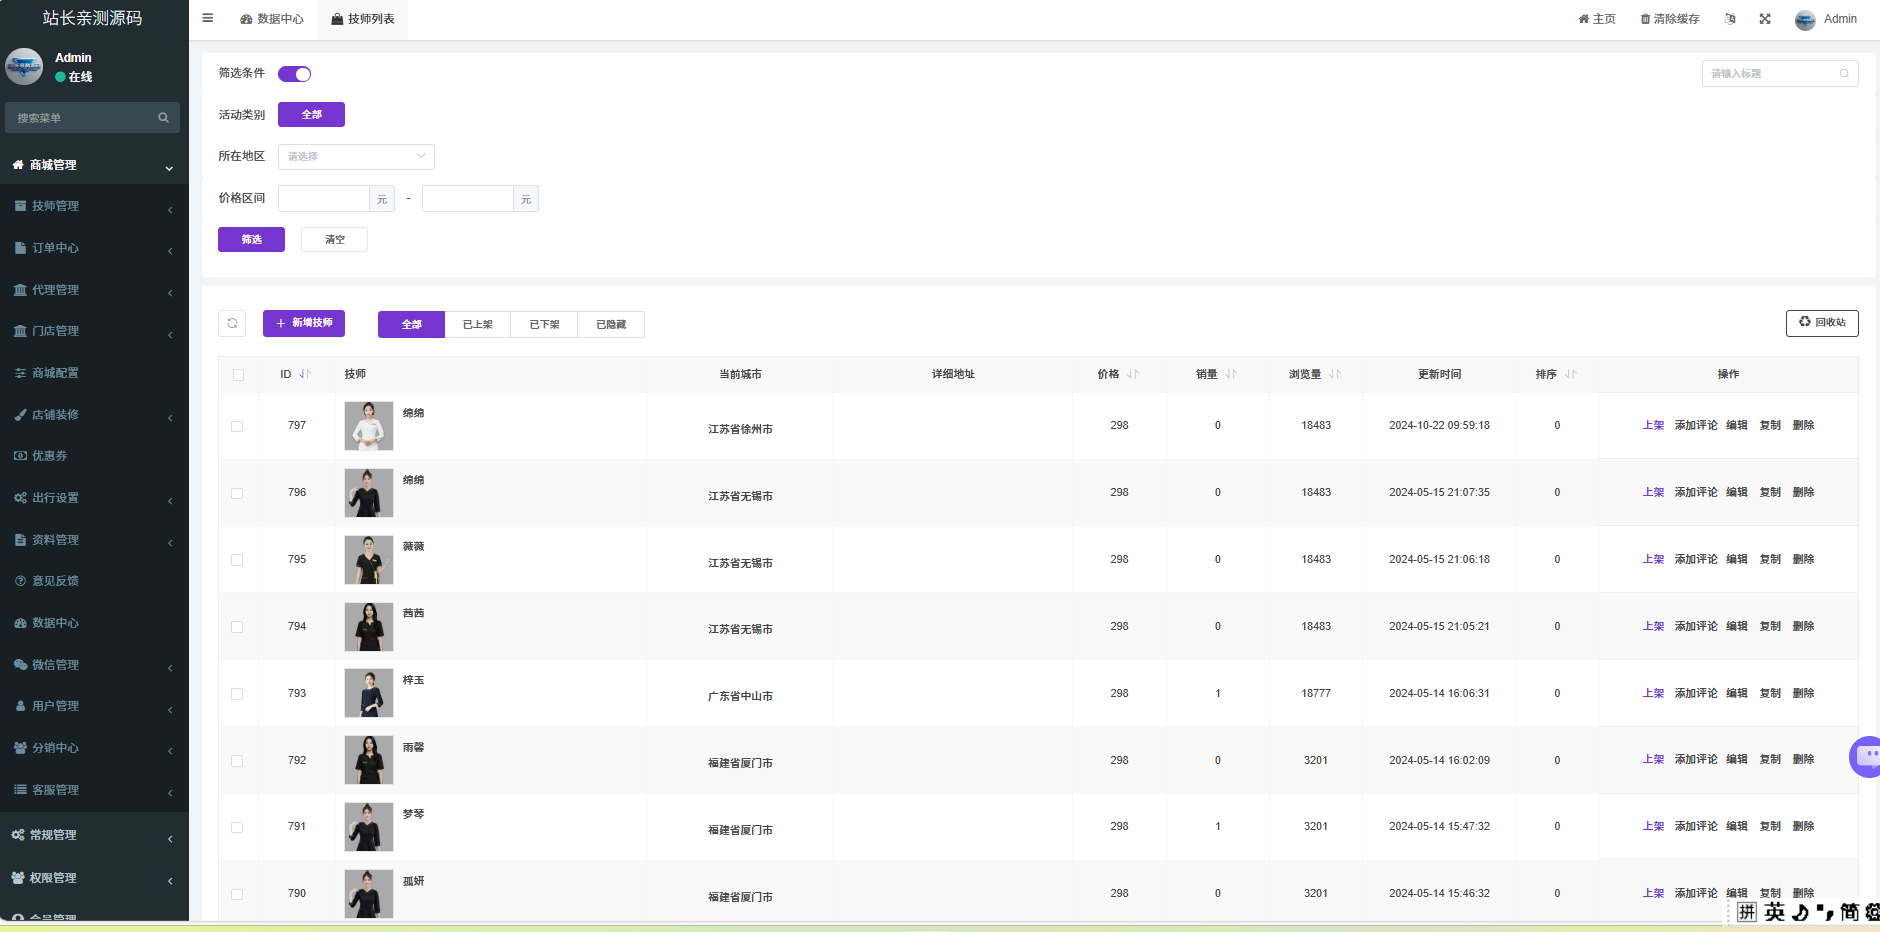Open the 回收站 recycle bin button
Screen dimensions: 1880x932
click(x=1821, y=323)
